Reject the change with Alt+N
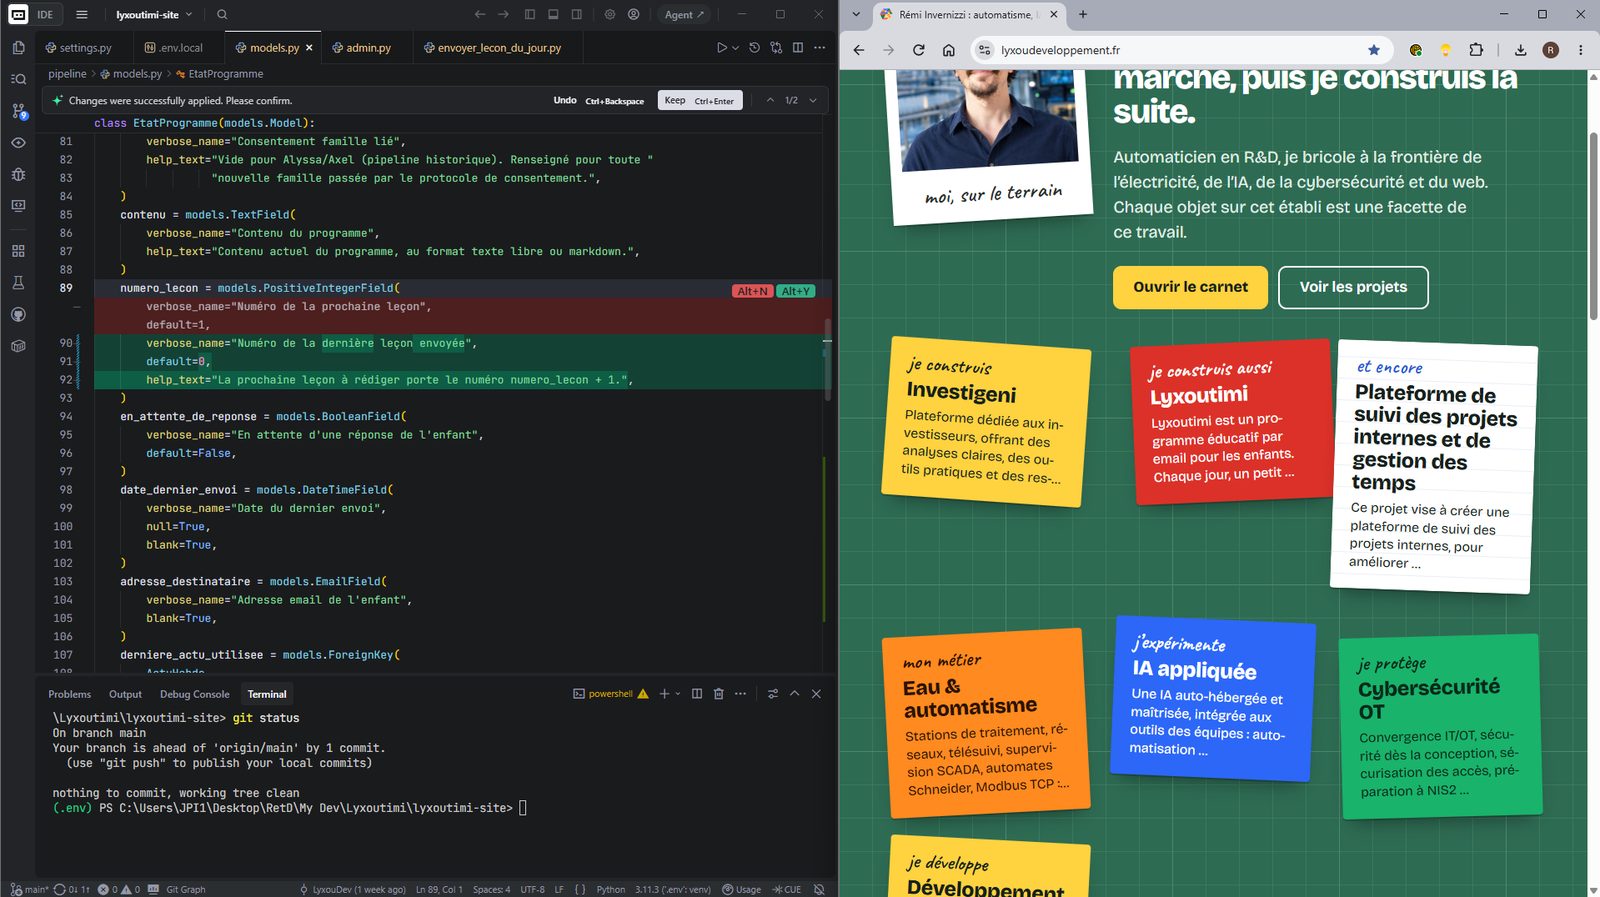1600x897 pixels. tap(753, 291)
